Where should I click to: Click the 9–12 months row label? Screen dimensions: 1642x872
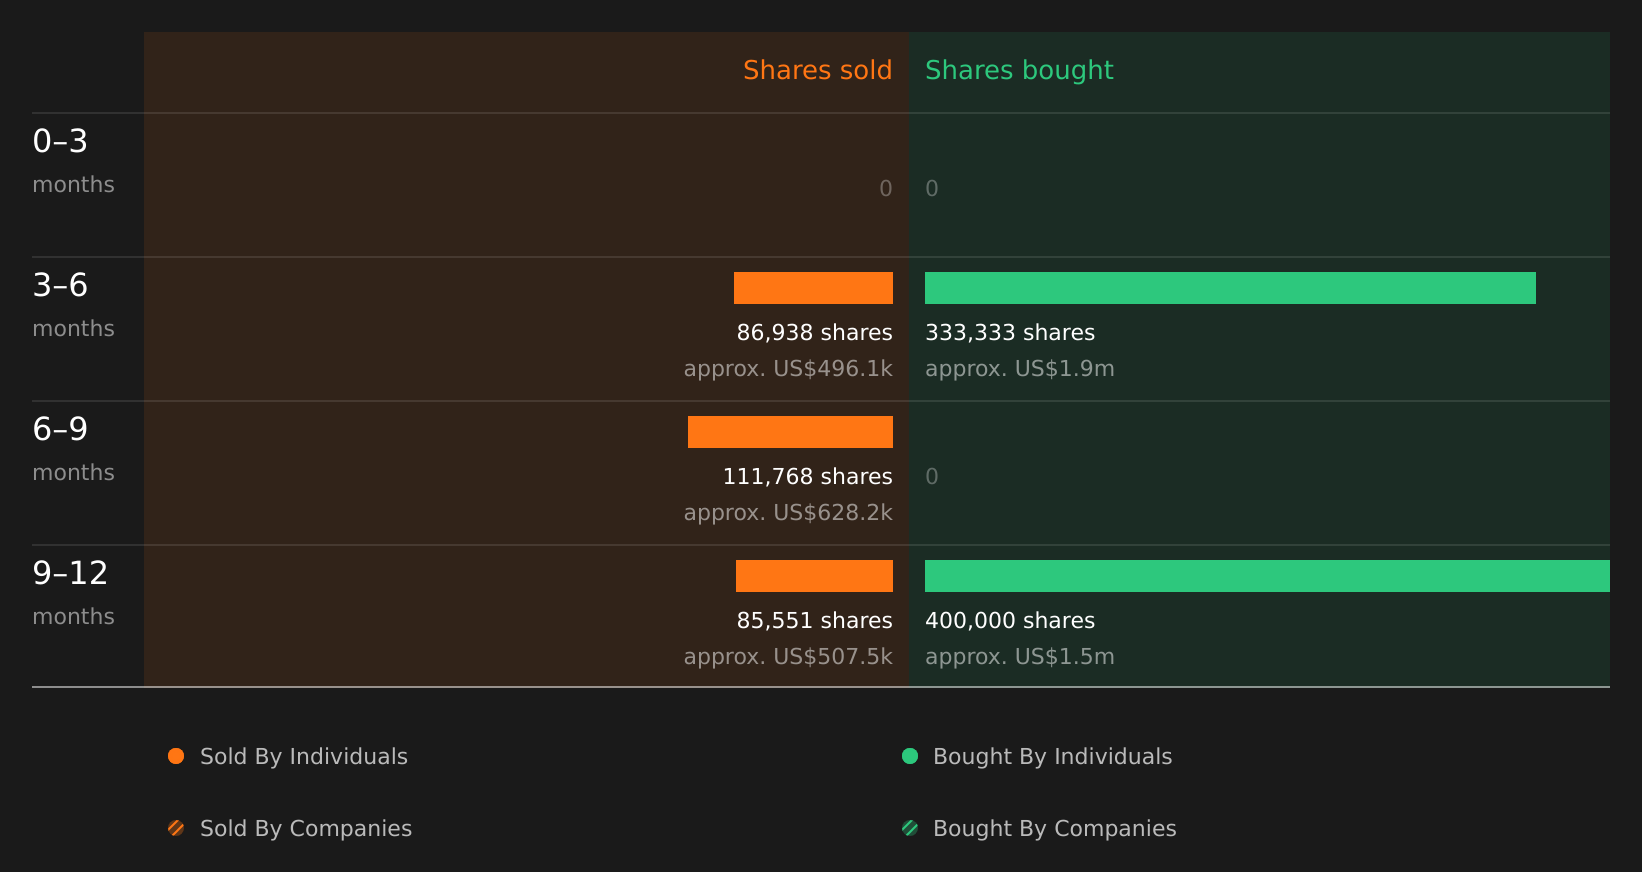(x=73, y=593)
